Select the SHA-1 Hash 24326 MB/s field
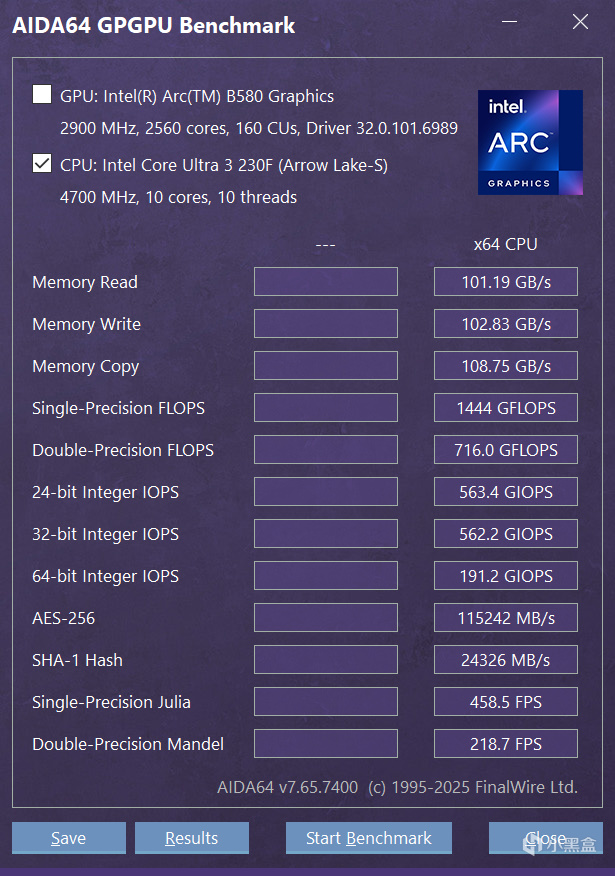The image size is (615, 876). [x=505, y=660]
